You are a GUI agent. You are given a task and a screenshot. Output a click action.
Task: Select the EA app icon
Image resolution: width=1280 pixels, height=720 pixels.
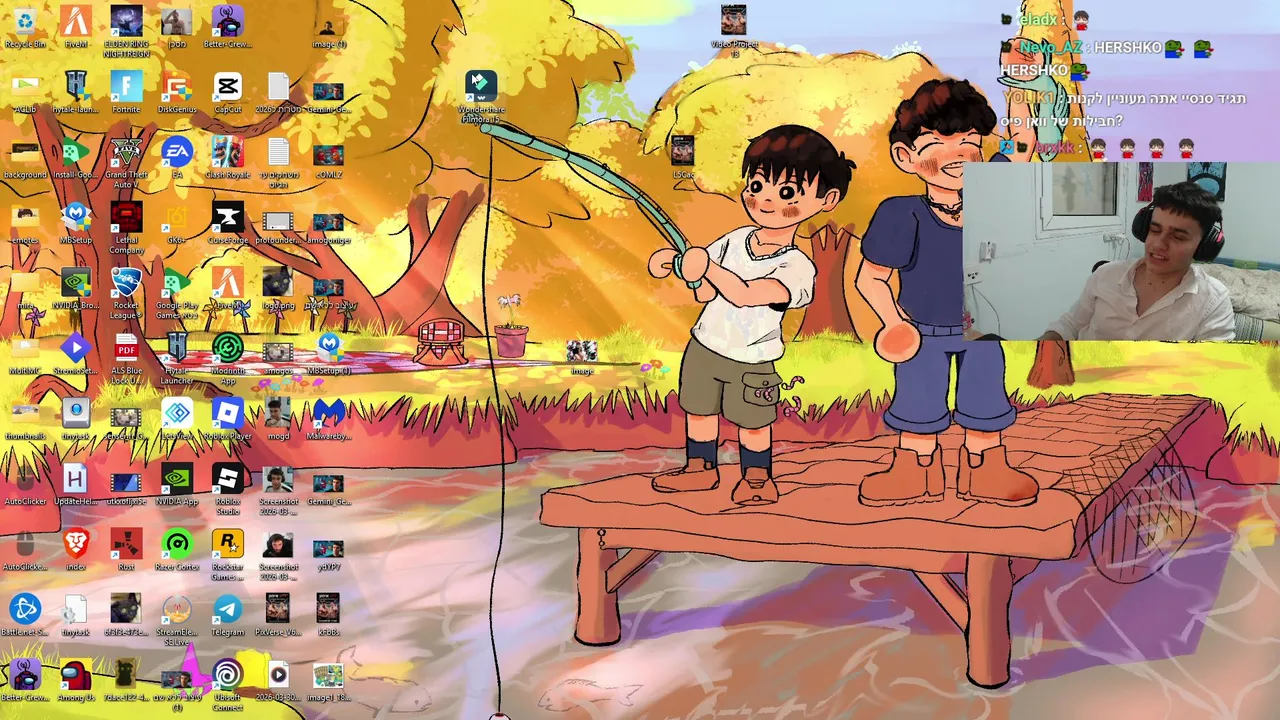[177, 158]
